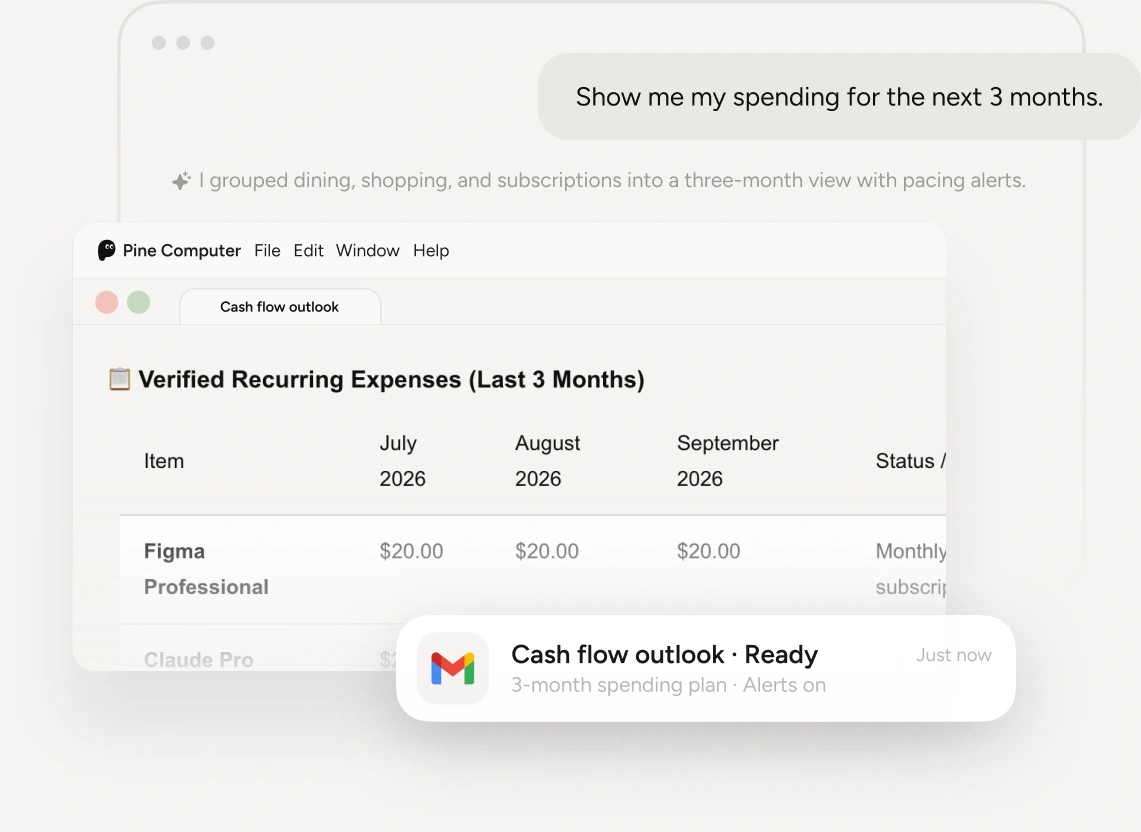The height and width of the screenshot is (832, 1141).
Task: Switch to the Cash flow outlook tab
Action: coord(280,306)
